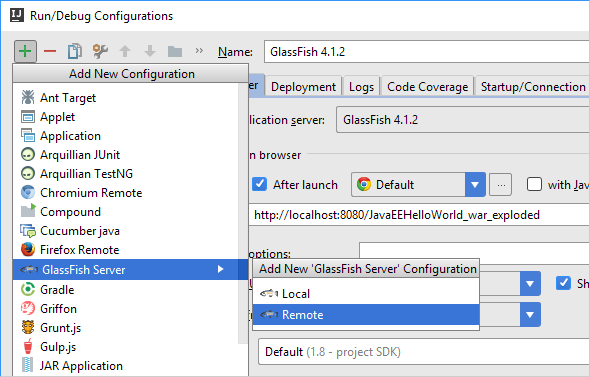Screen dimensions: 590x377
Task: Switch to the Deployment tab
Action: pyautogui.click(x=303, y=87)
